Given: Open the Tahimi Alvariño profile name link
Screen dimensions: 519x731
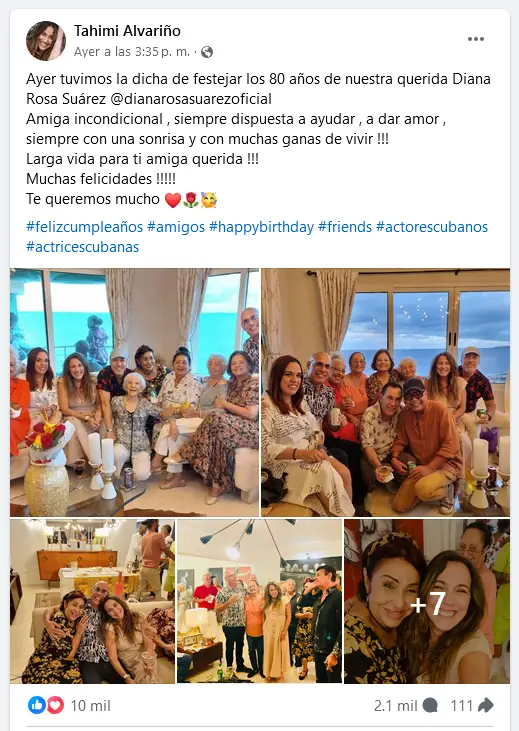Looking at the screenshot, I should [x=127, y=31].
